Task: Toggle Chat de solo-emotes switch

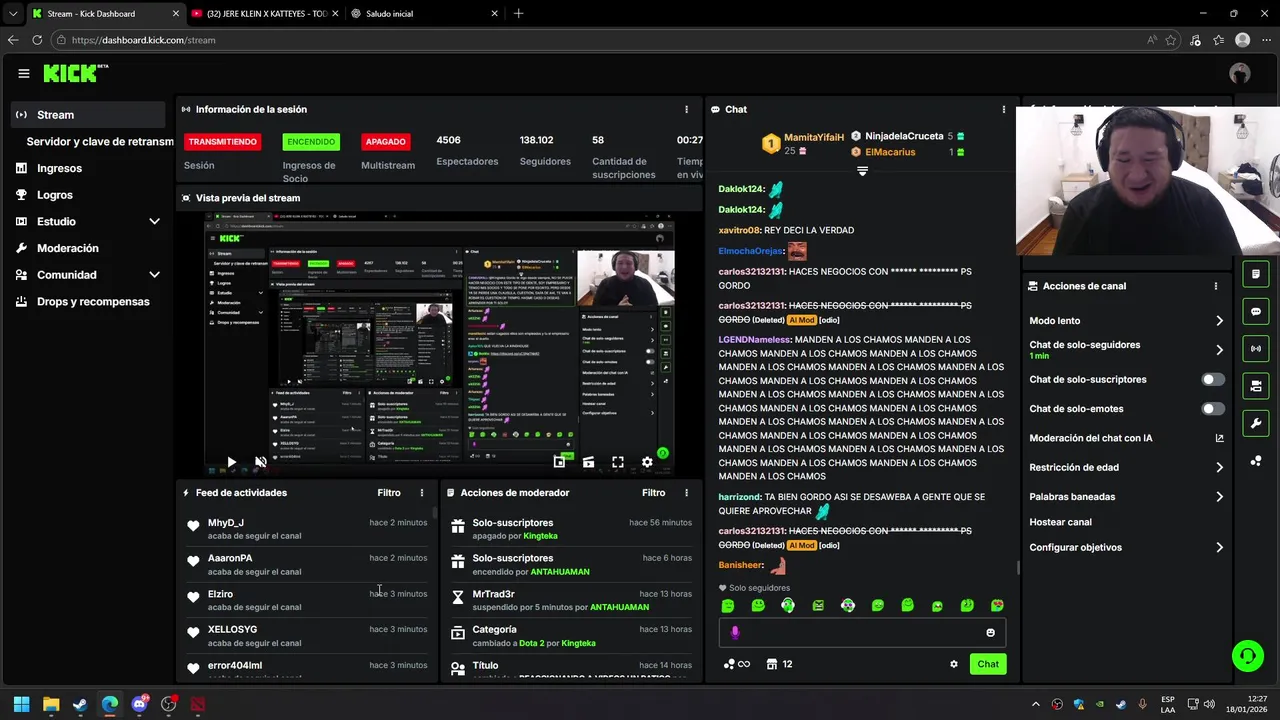Action: (x=1213, y=409)
